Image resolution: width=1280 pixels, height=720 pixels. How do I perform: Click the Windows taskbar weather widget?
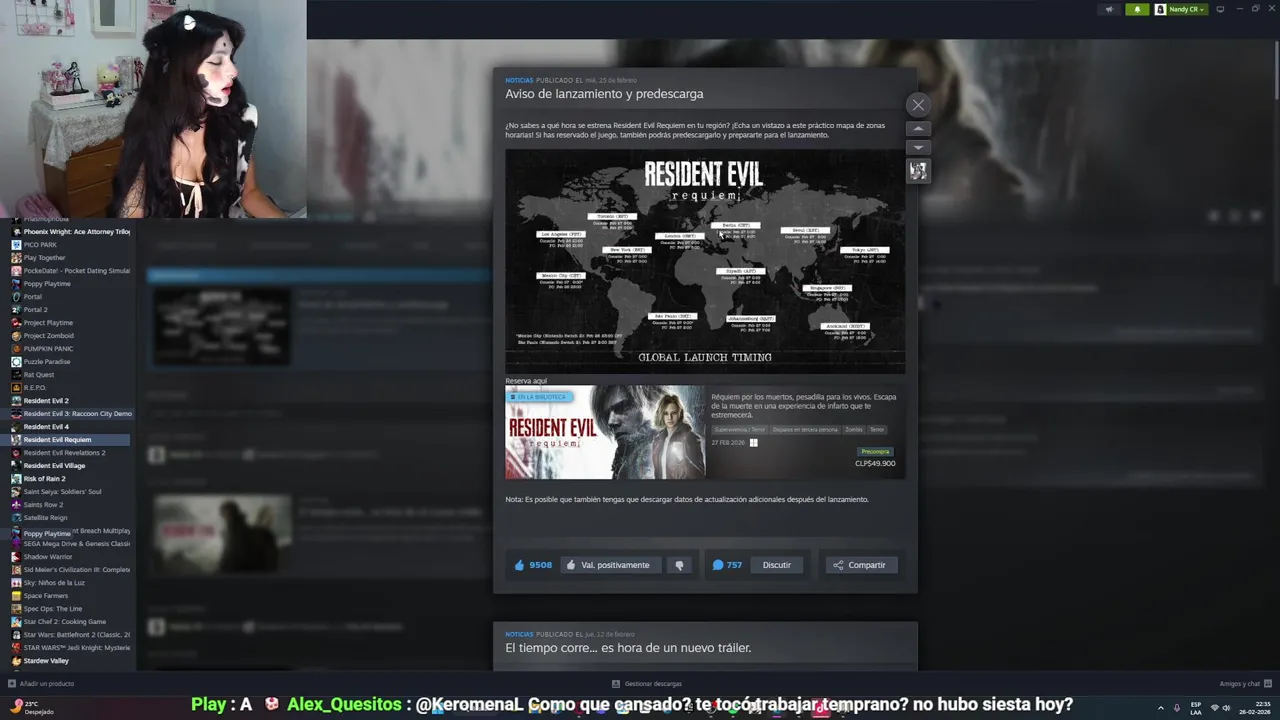pyautogui.click(x=32, y=707)
